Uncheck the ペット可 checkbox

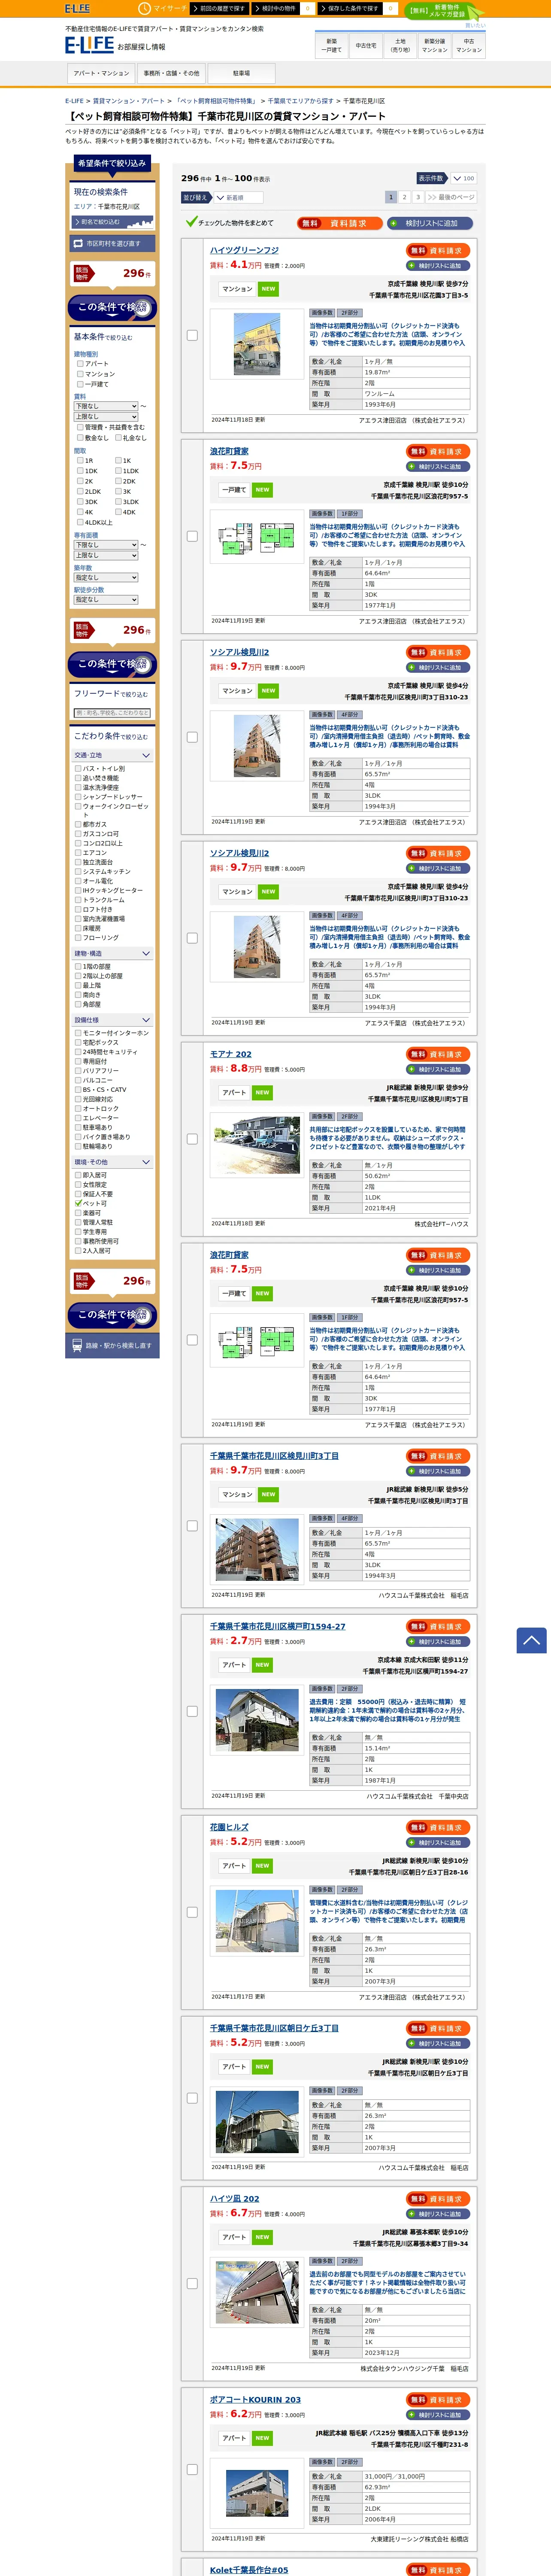pyautogui.click(x=79, y=1203)
